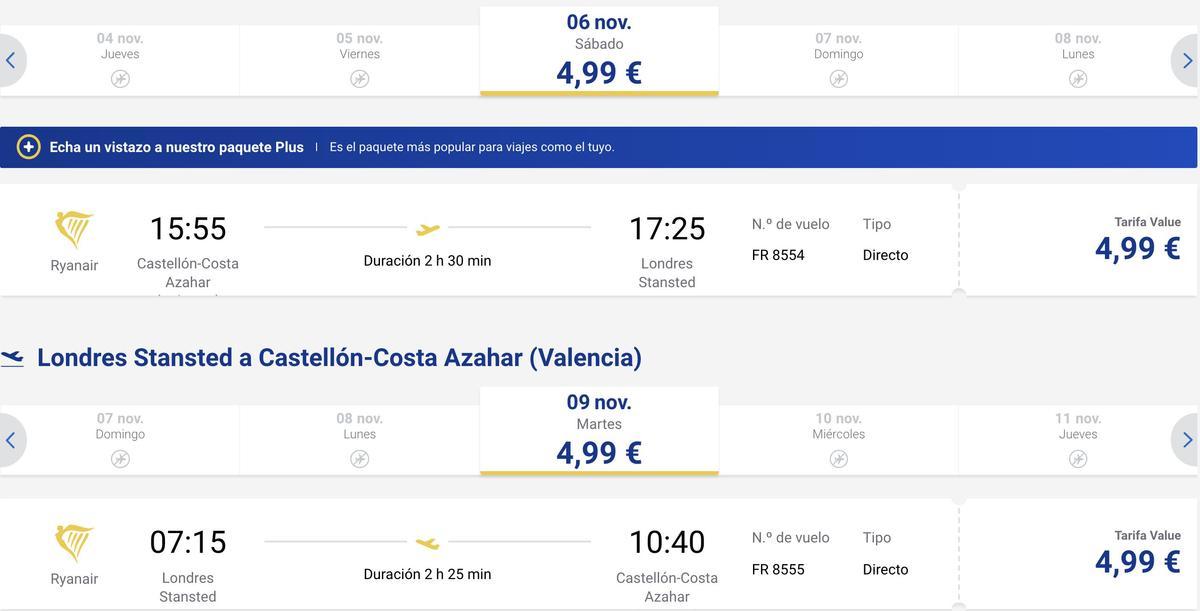Click the no-flight icon under 04 nov. Jueves
1200x611 pixels.
pos(120,79)
